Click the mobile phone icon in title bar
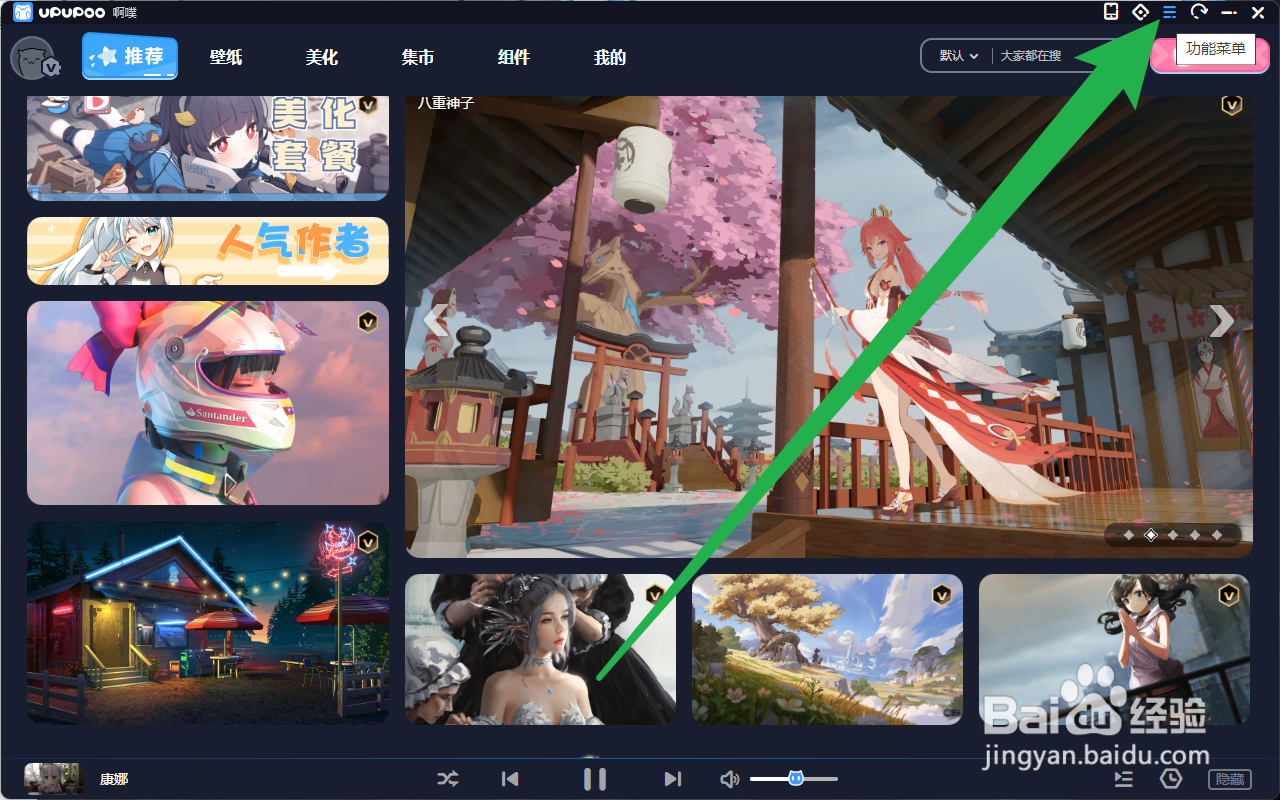The width and height of the screenshot is (1280, 800). [x=1110, y=12]
